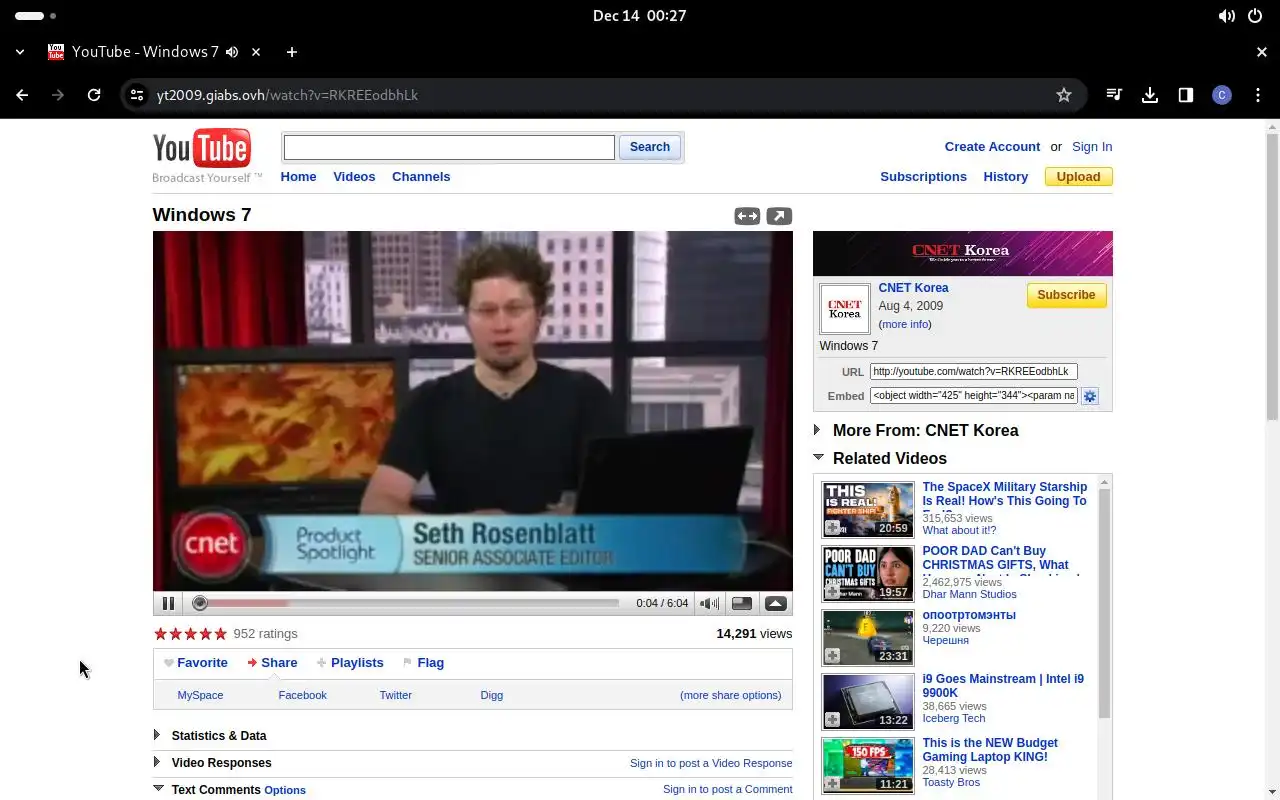Go back in browser history
The width and height of the screenshot is (1280, 800).
[x=22, y=95]
